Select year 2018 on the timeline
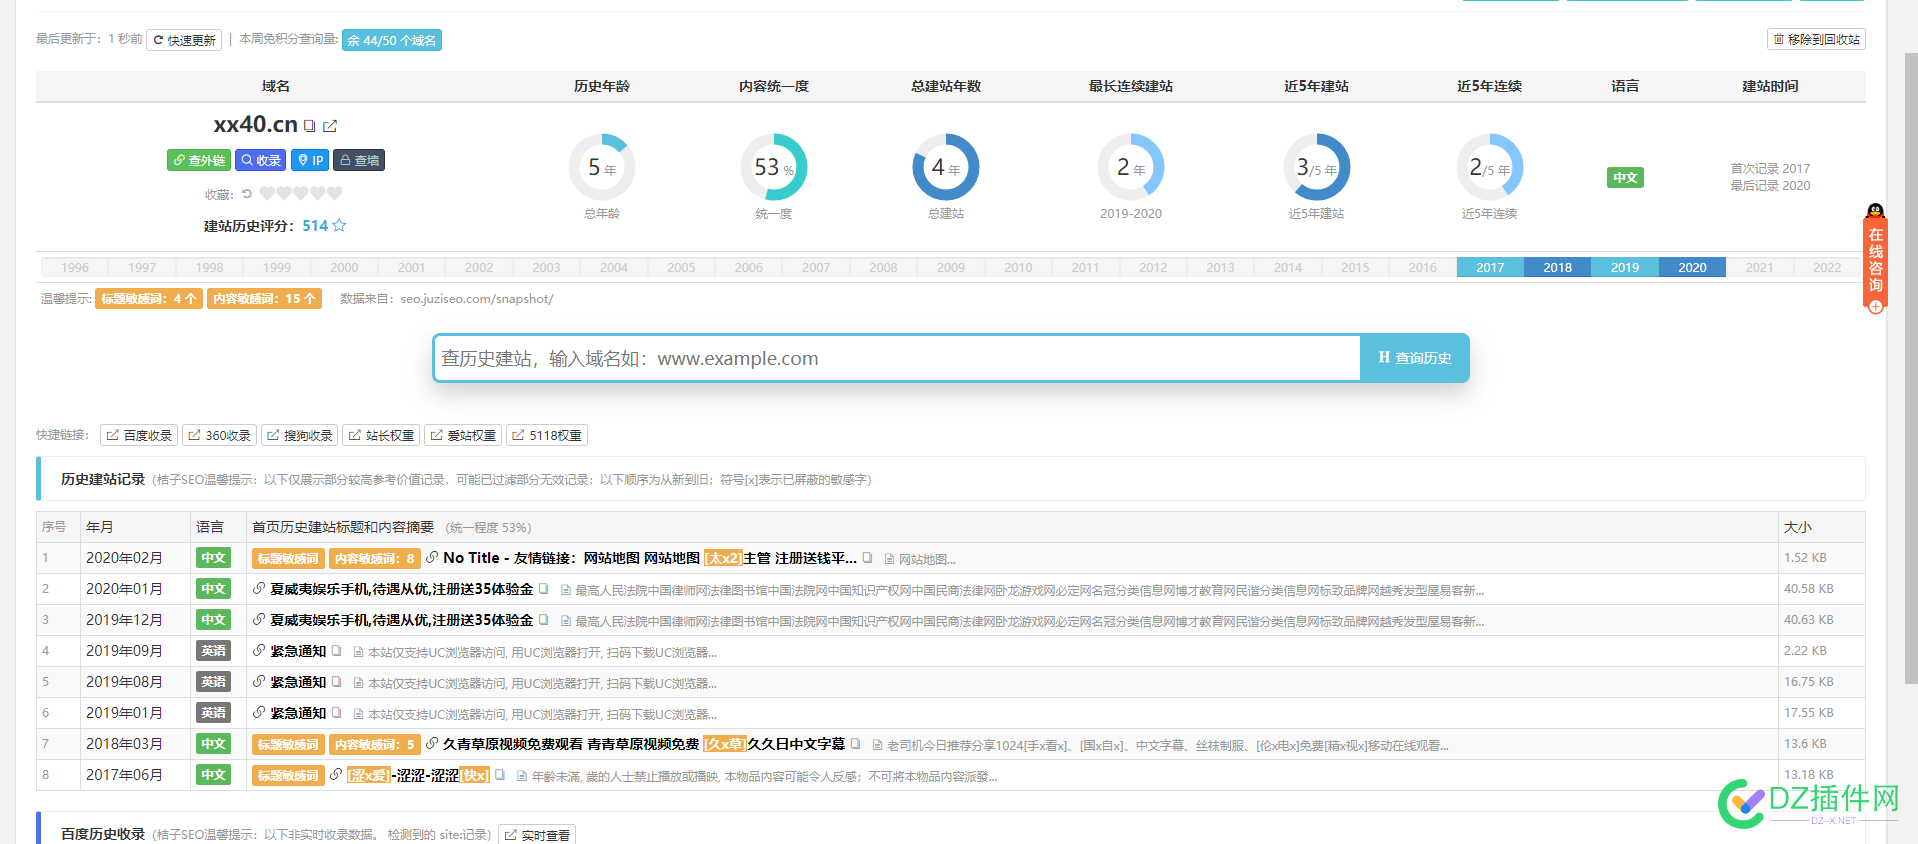Viewport: 1918px width, 844px height. 1557,267
